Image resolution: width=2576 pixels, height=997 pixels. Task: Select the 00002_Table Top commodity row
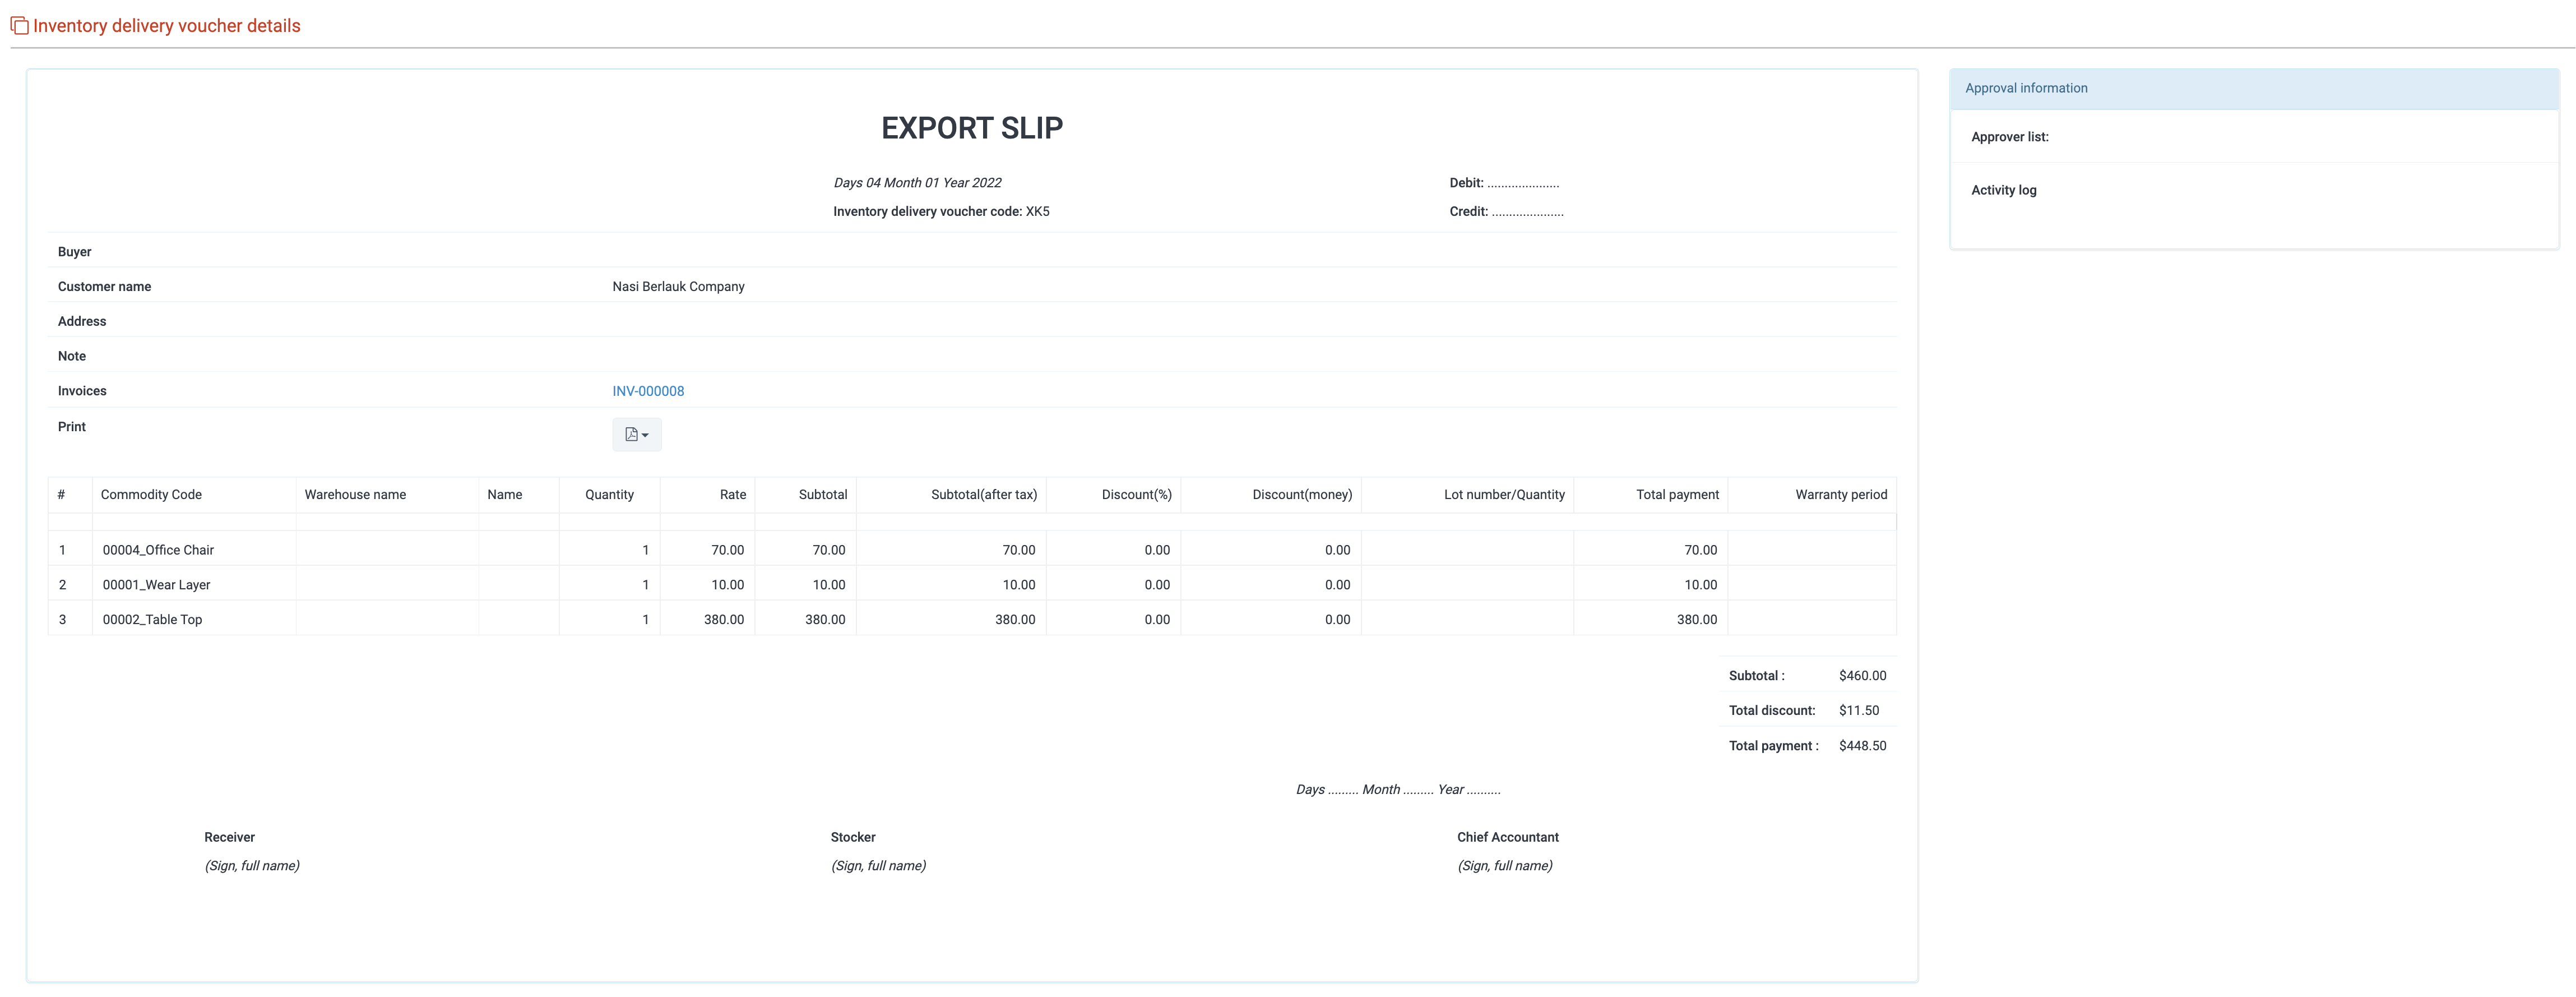click(x=152, y=620)
